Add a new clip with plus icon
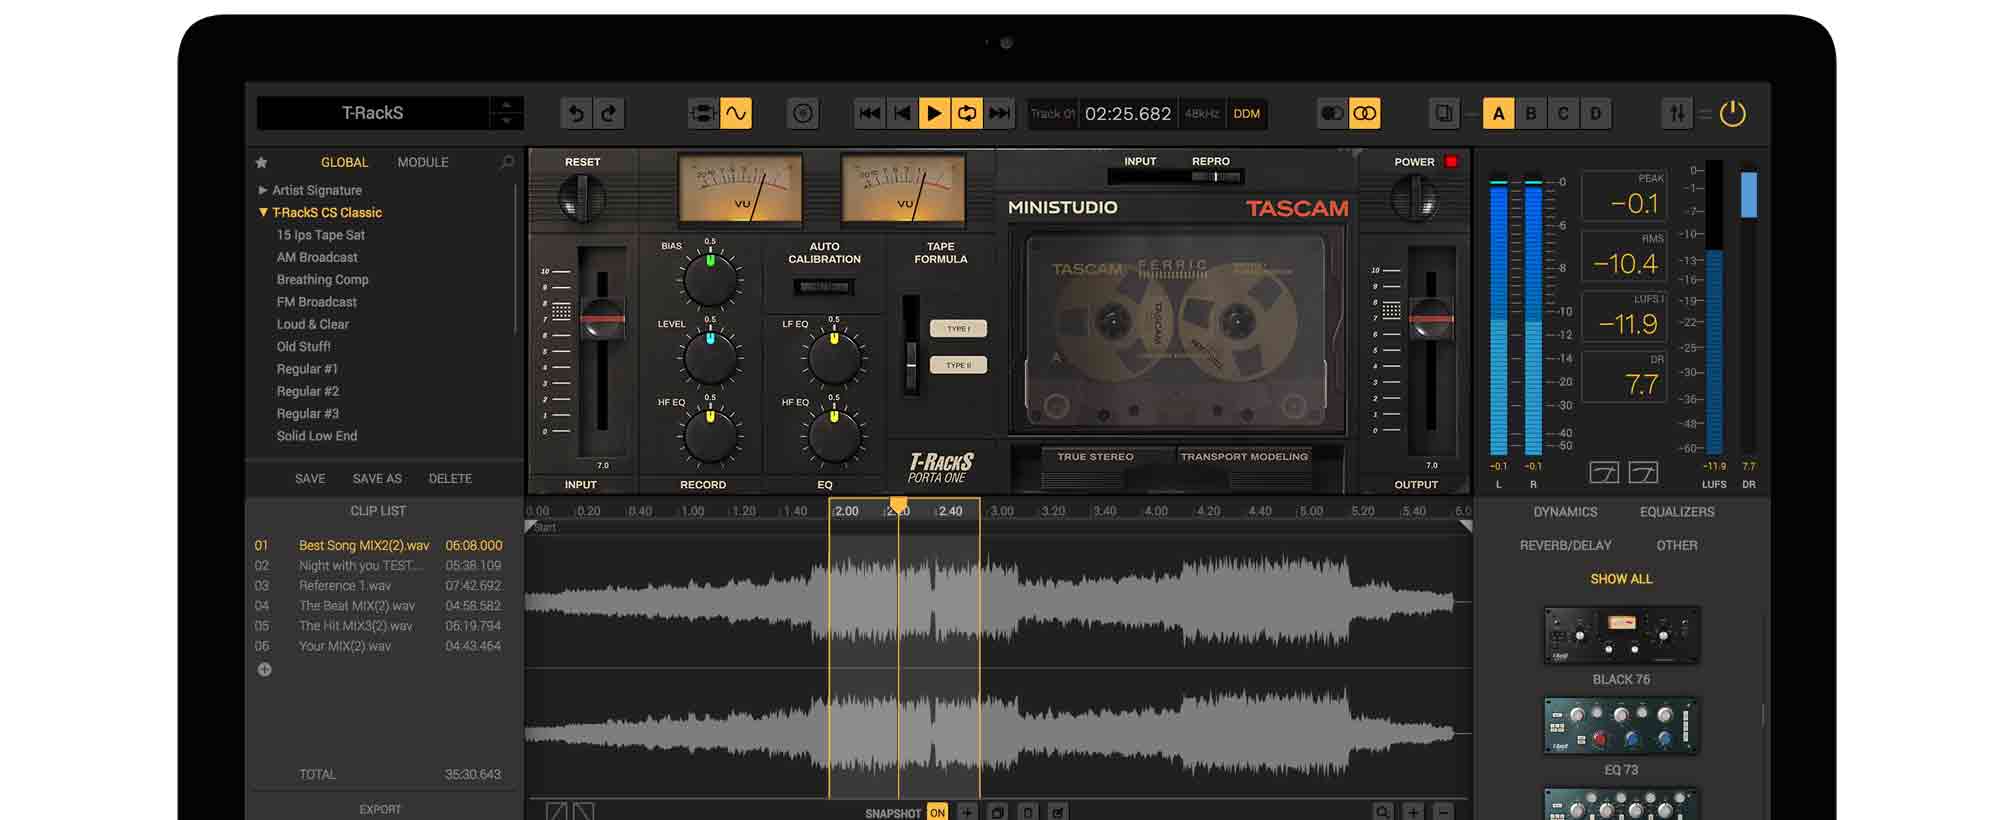Screen dimensions: 2000x820 click(265, 670)
